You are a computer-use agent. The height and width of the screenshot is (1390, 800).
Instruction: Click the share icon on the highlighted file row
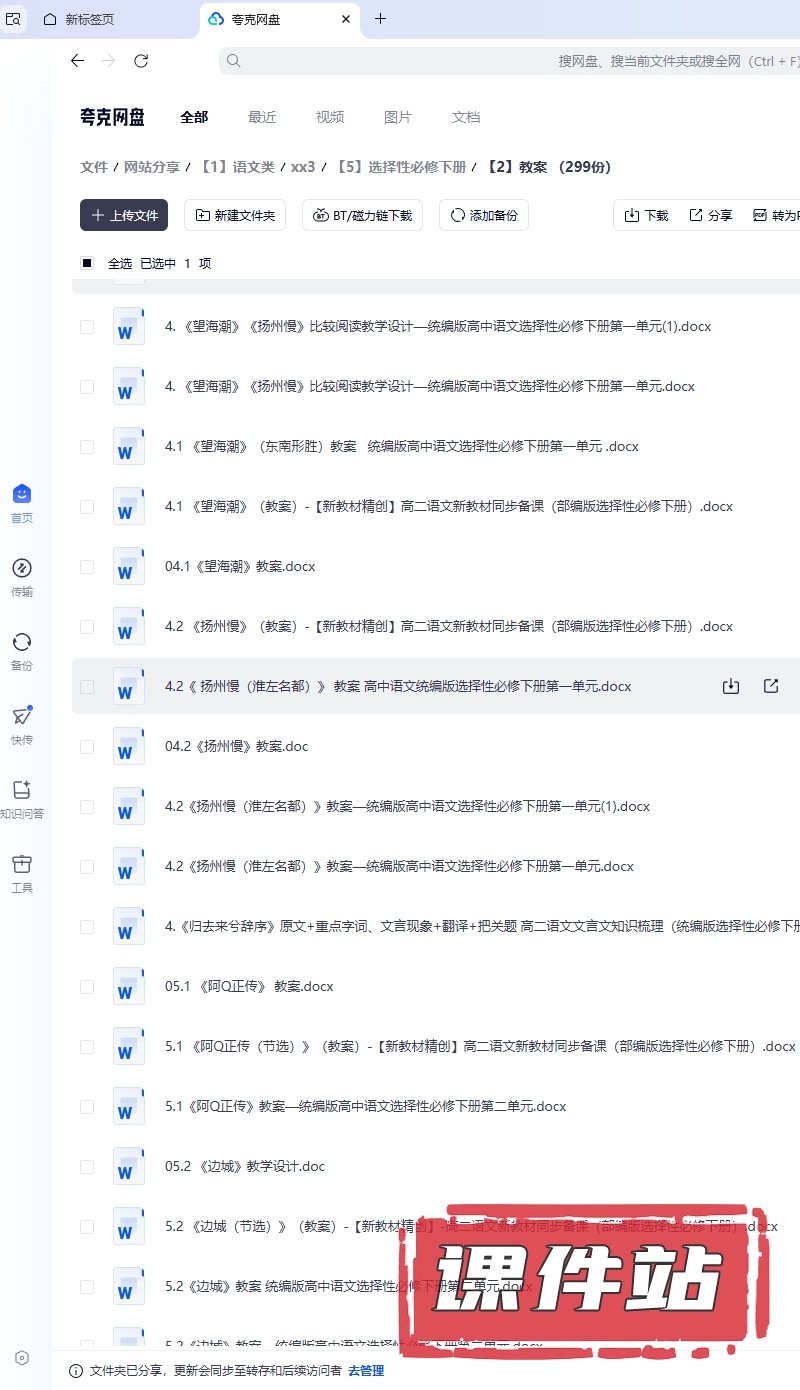pyautogui.click(x=771, y=686)
